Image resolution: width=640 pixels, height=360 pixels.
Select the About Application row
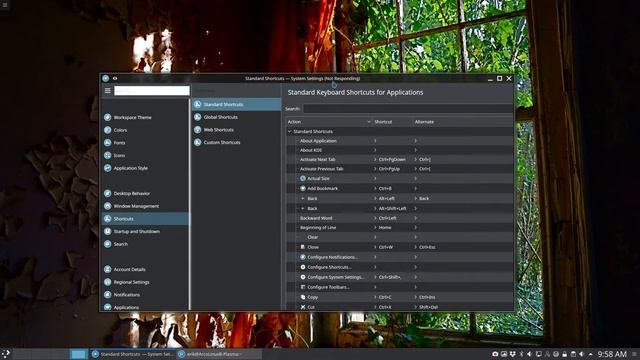click(x=400, y=141)
